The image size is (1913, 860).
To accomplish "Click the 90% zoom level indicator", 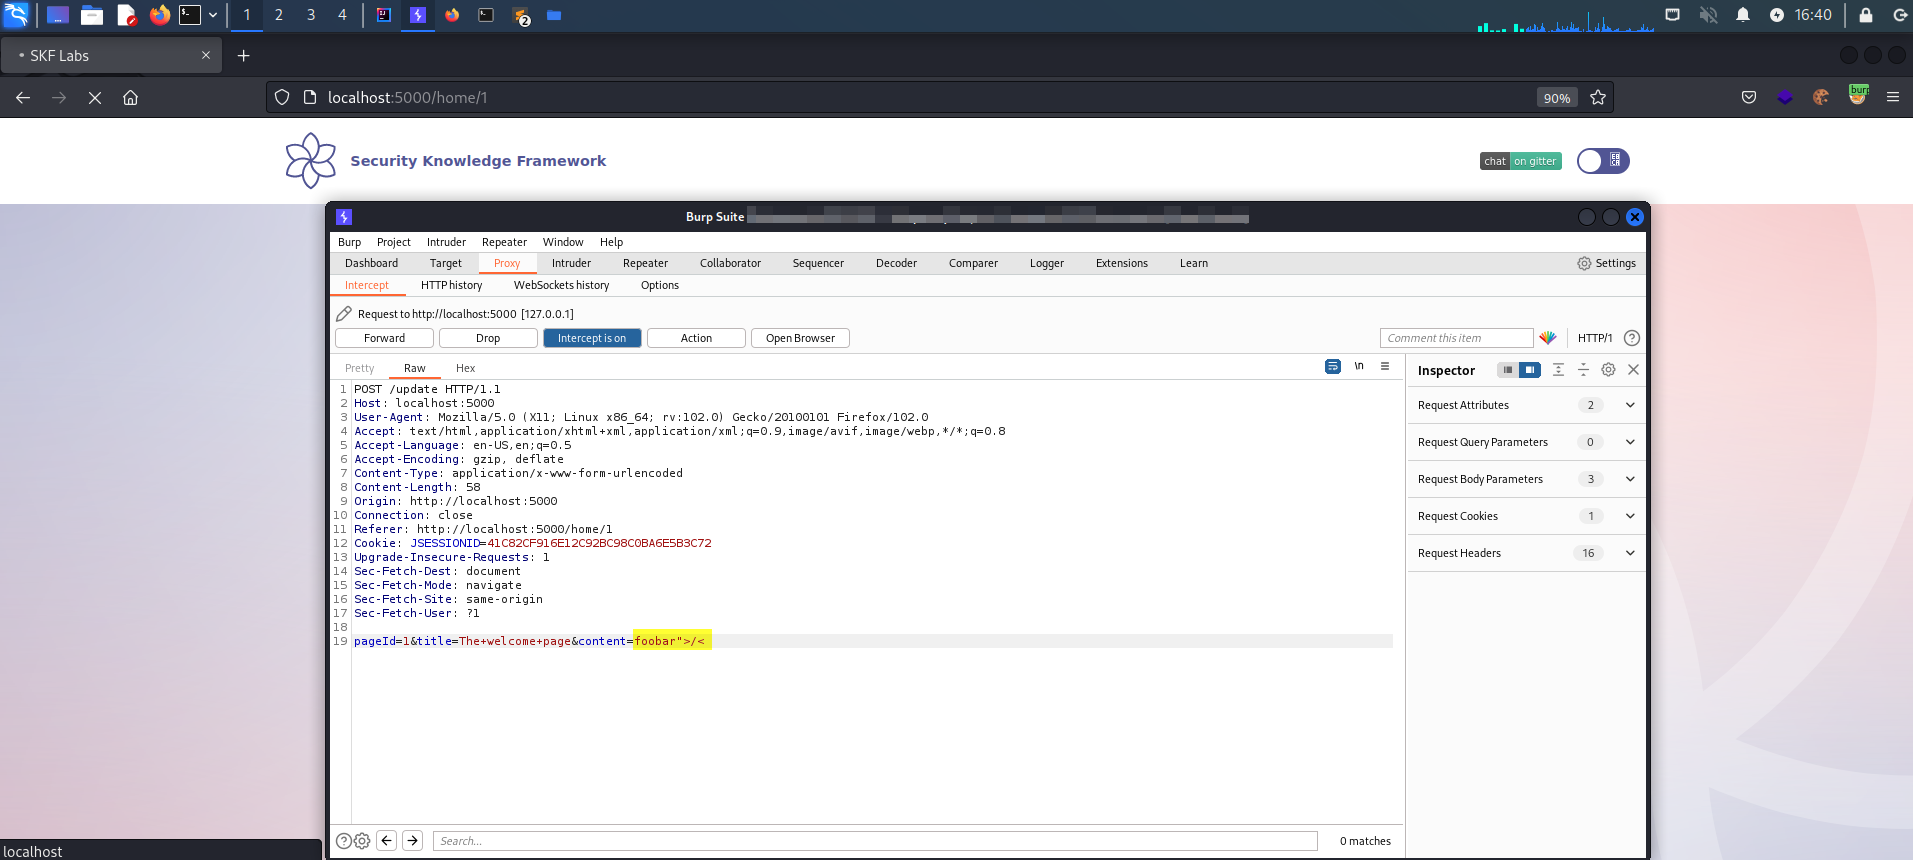I will (x=1556, y=97).
